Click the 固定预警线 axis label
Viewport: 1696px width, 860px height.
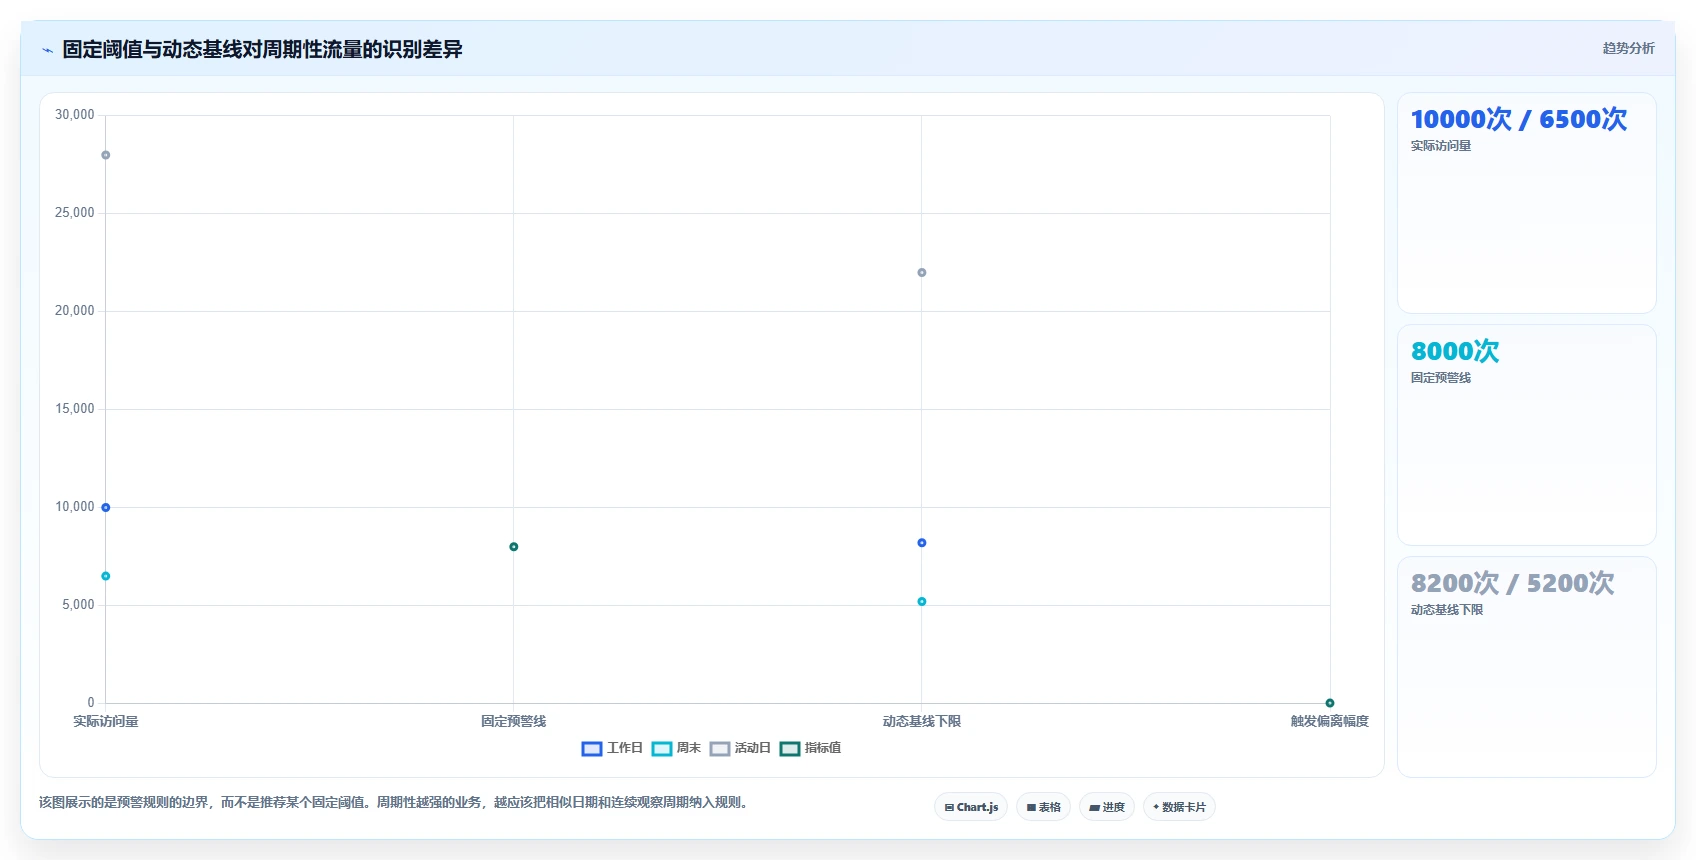514,721
